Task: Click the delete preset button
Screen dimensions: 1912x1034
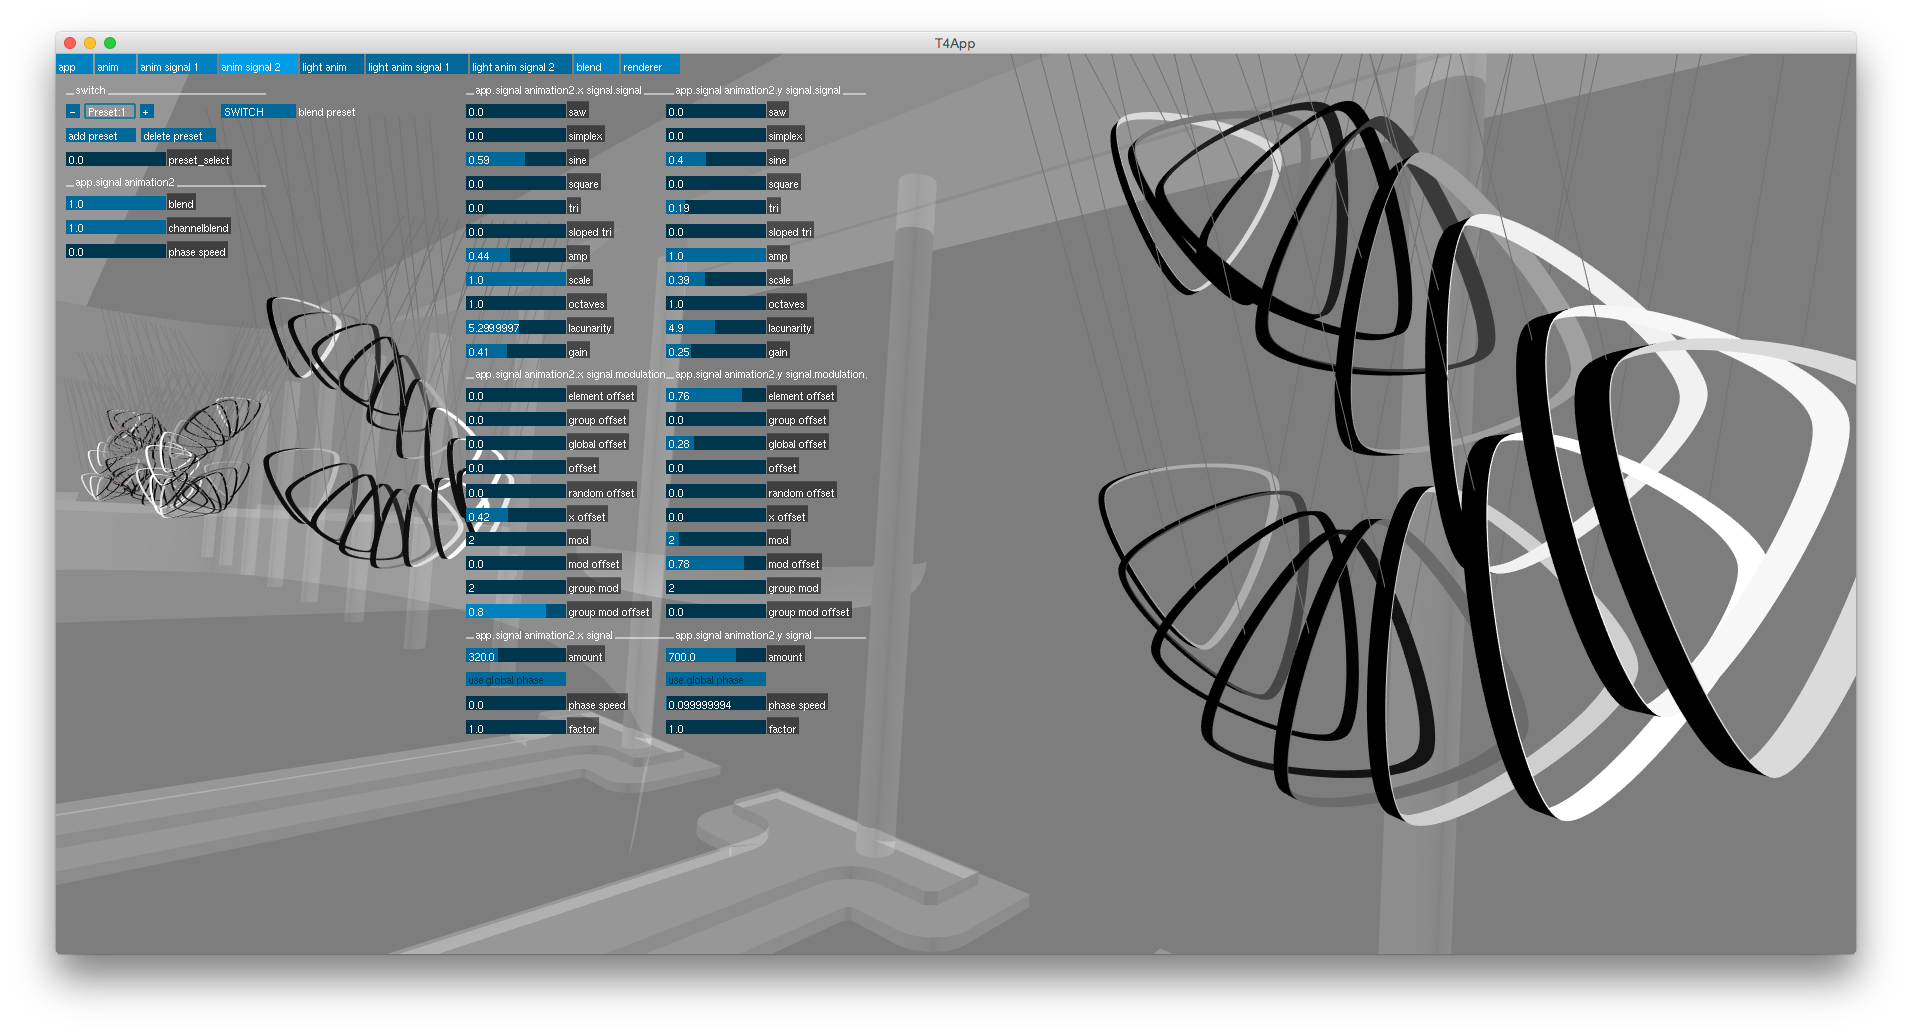Action: coord(176,135)
